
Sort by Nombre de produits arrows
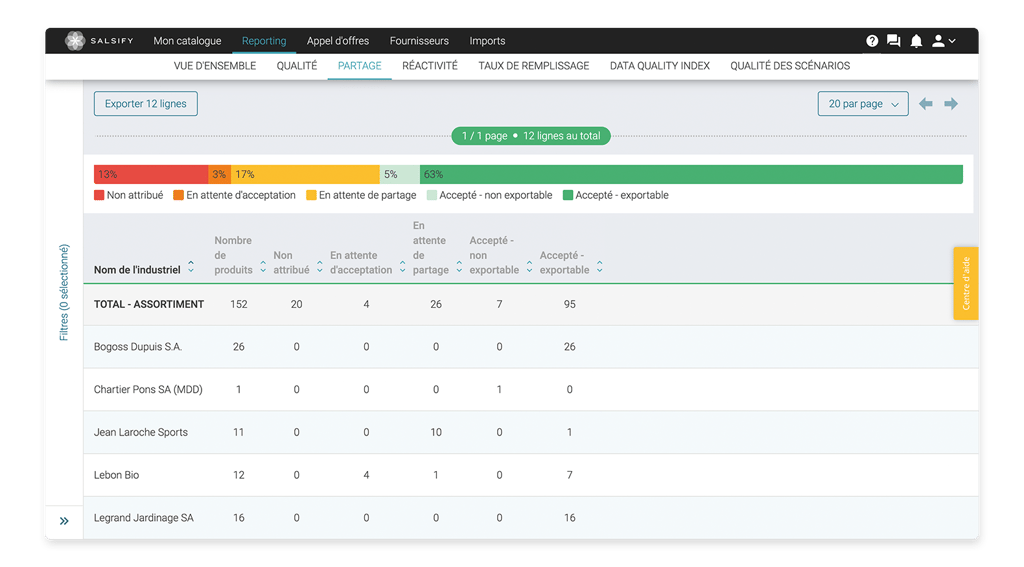pos(263,266)
